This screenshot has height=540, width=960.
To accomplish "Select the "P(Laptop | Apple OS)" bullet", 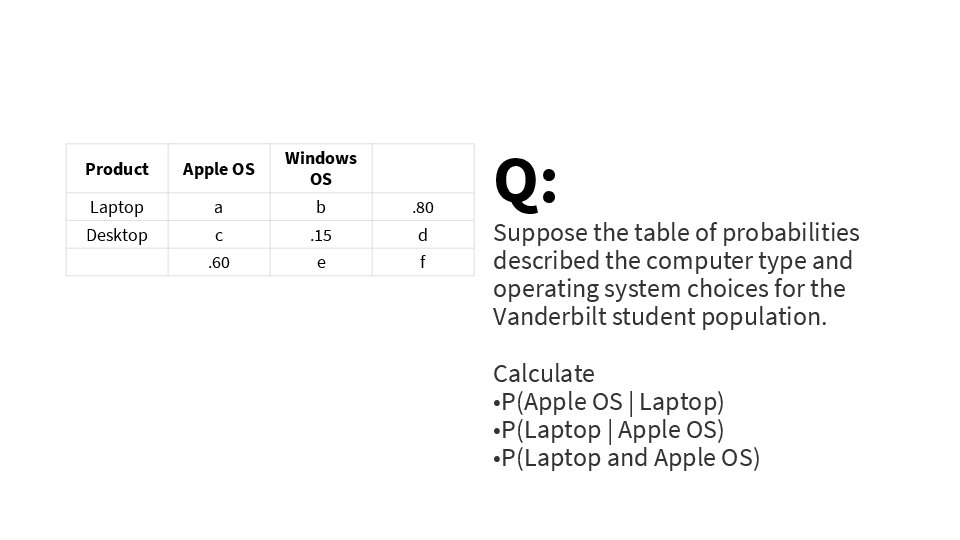I will 609,429.
